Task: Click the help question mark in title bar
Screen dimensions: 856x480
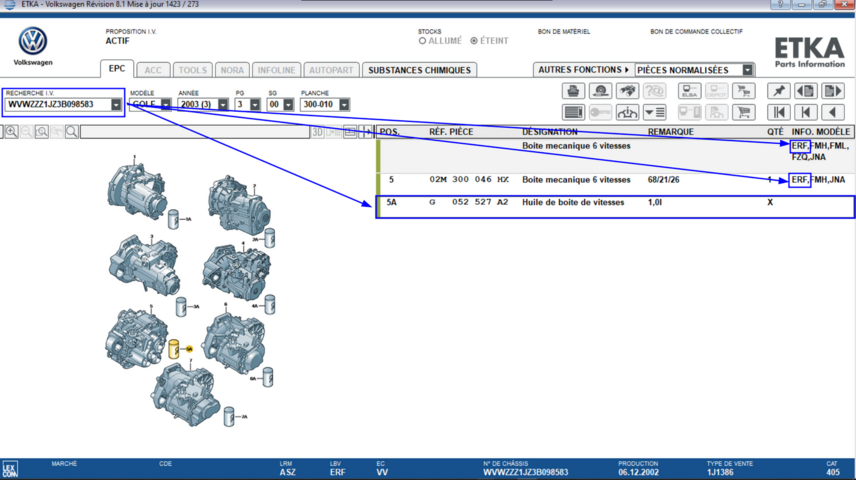Action: click(781, 4)
